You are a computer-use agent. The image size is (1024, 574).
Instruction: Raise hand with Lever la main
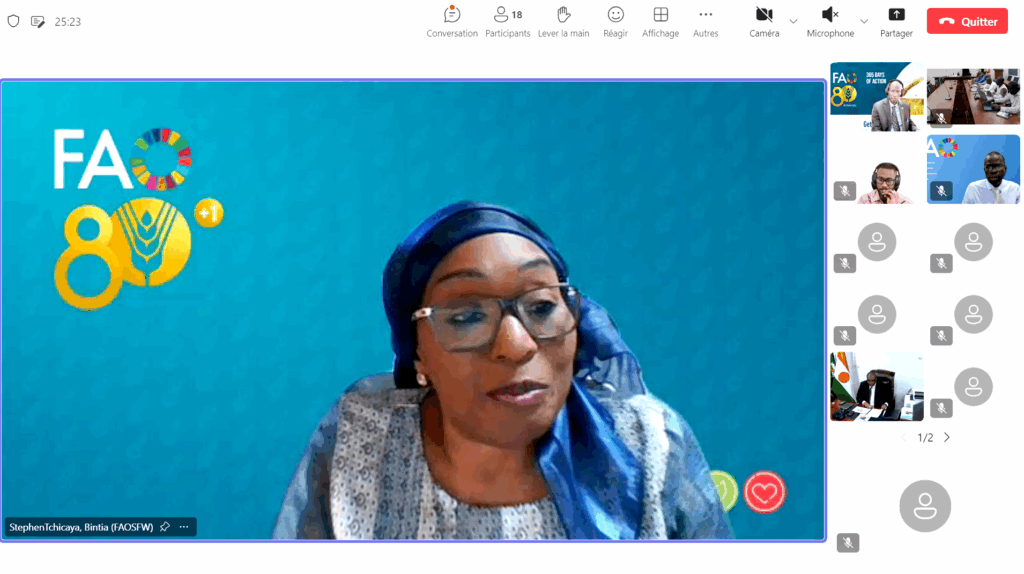[x=563, y=21]
